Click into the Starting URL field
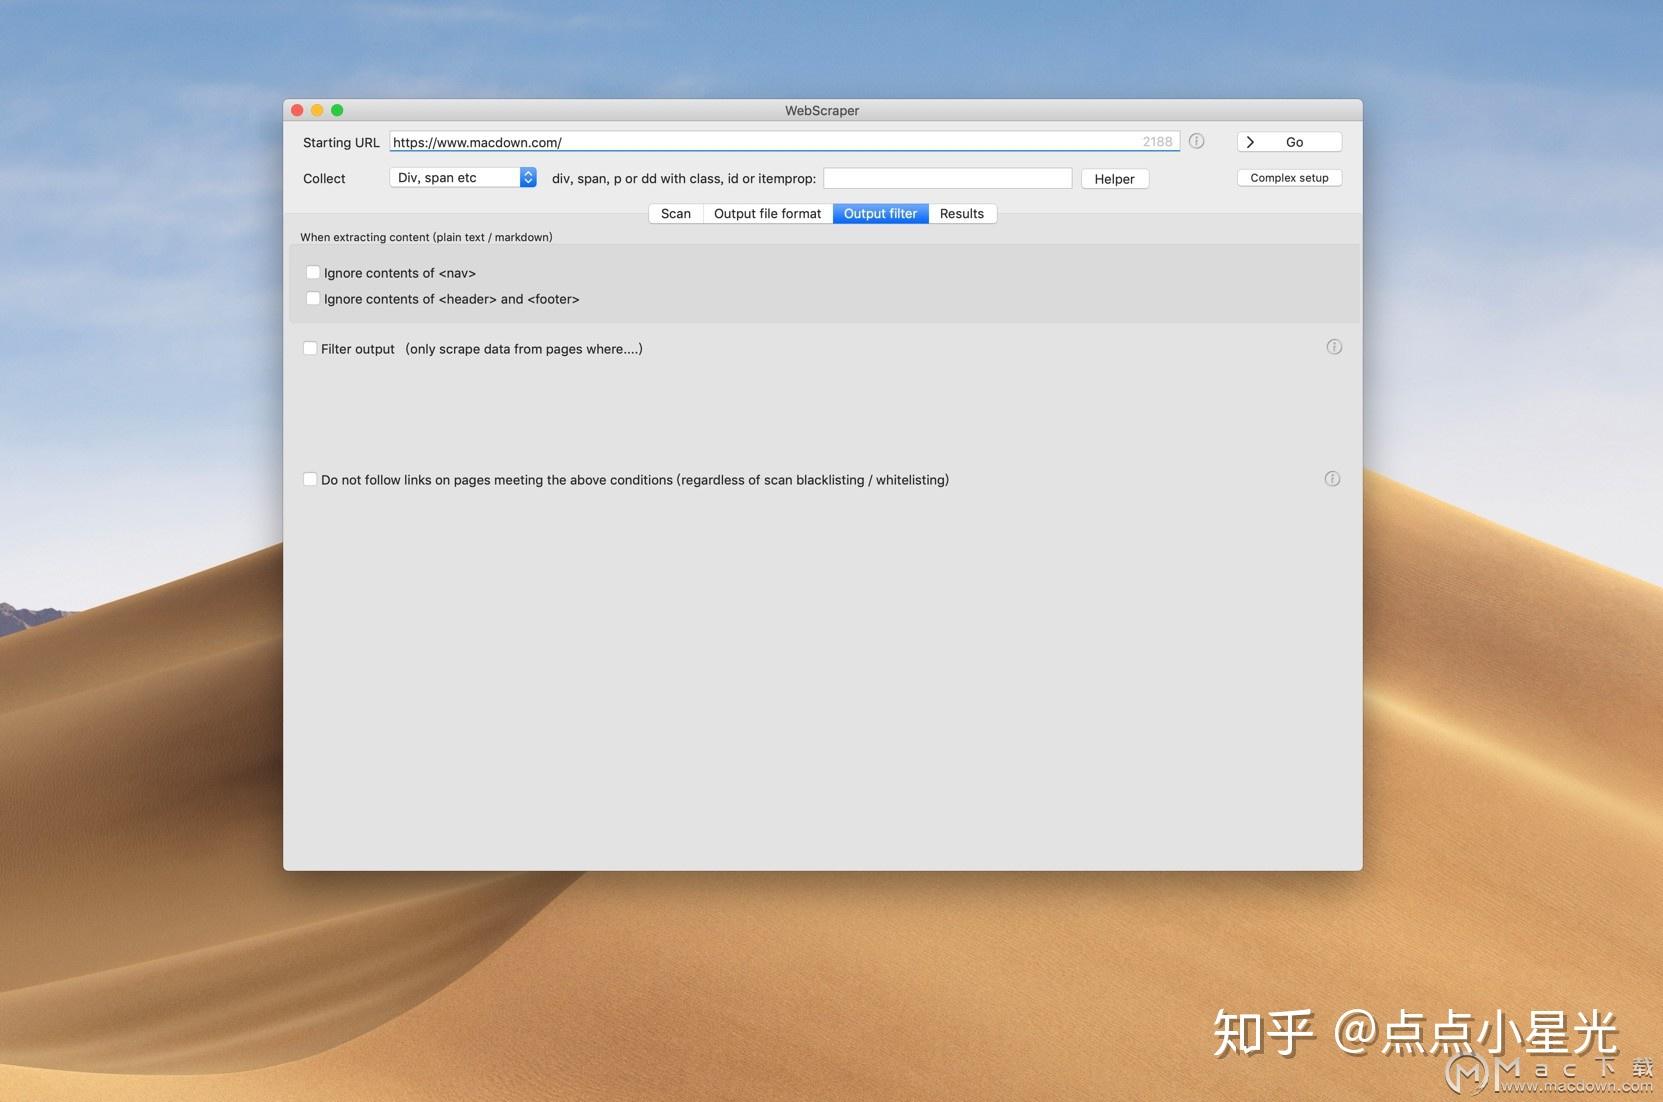 pyautogui.click(x=784, y=142)
